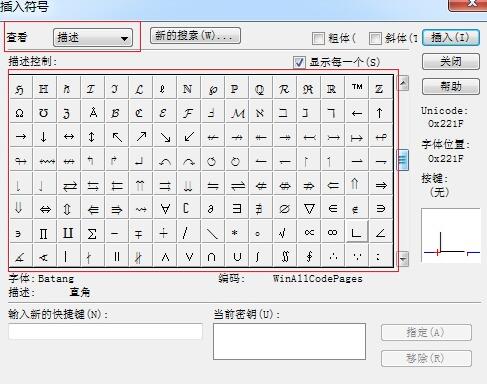The height and width of the screenshot is (384, 487).
Task: Pick the north-west arrow ↖ symbol
Action: [x=117, y=137]
